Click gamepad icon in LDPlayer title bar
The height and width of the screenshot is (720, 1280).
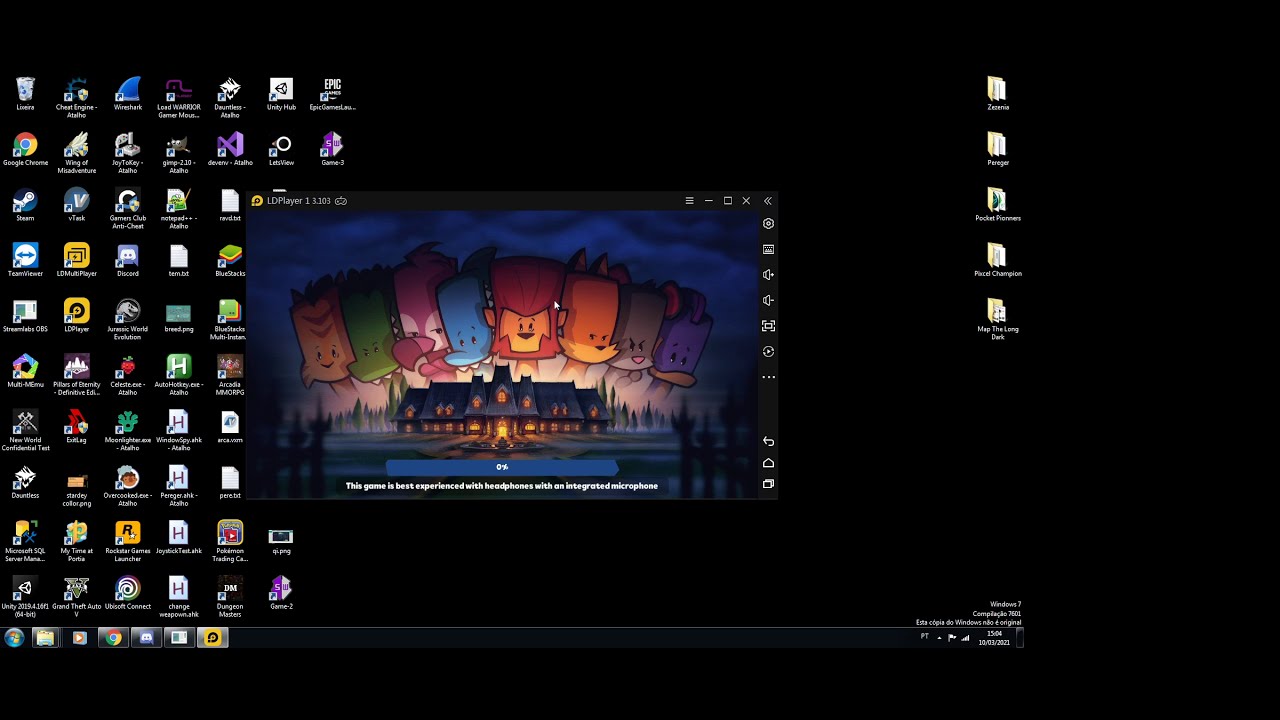pos(341,201)
